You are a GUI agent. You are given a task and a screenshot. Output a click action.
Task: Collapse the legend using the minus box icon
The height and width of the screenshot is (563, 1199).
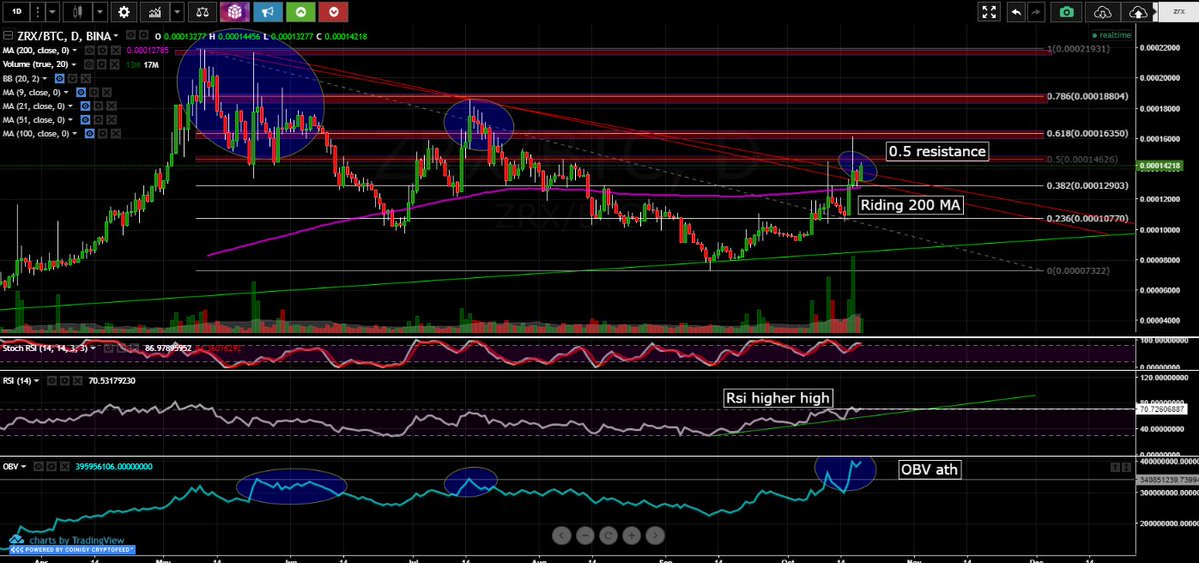pos(8,35)
